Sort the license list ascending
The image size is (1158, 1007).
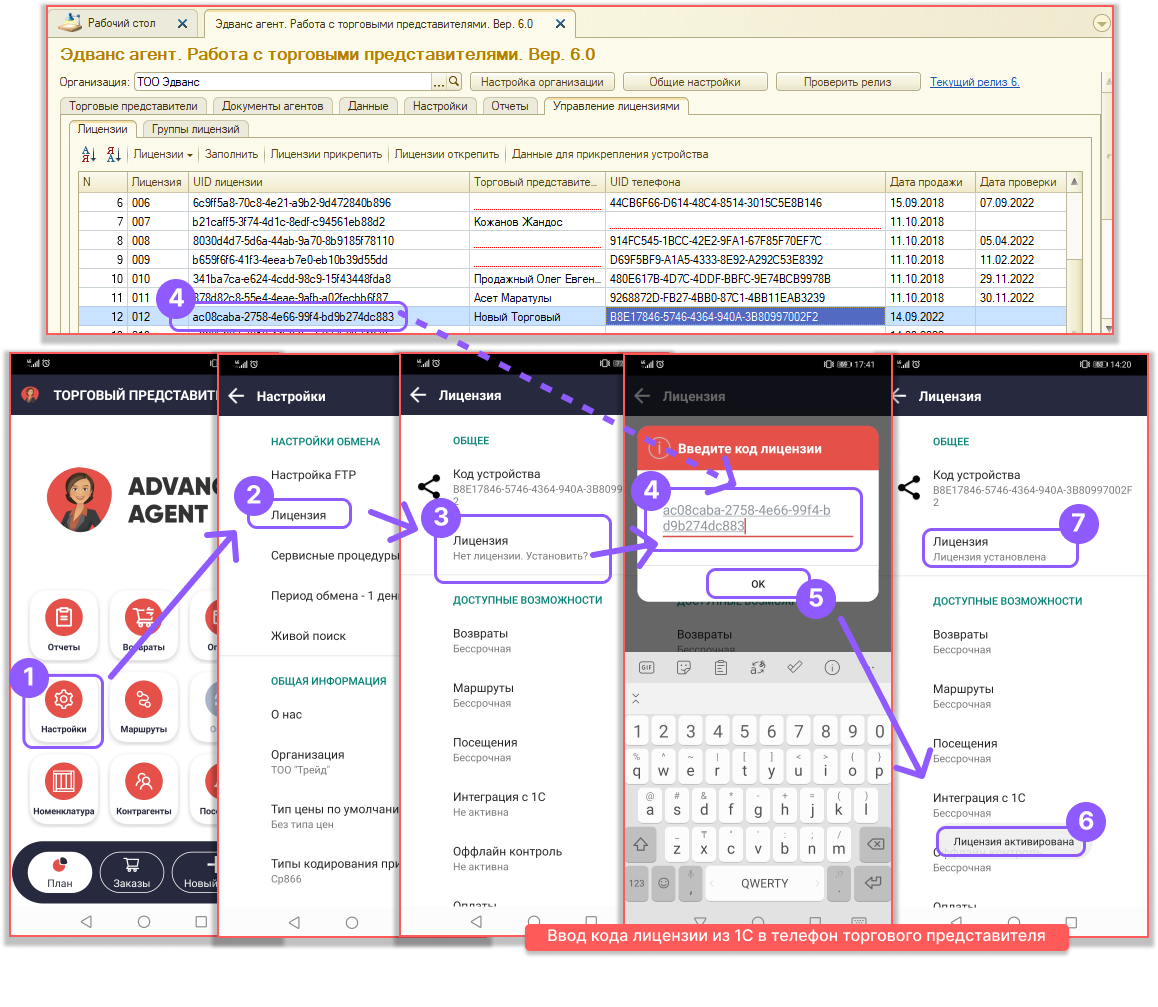click(x=89, y=154)
